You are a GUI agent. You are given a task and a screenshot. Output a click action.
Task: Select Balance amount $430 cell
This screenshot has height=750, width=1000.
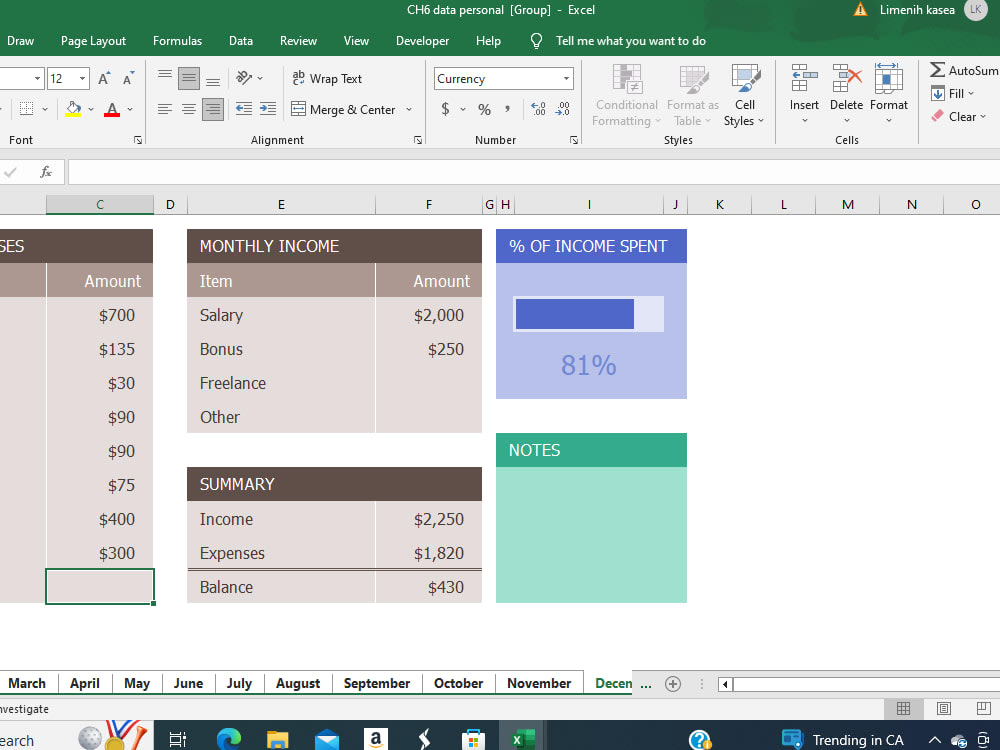pos(429,587)
